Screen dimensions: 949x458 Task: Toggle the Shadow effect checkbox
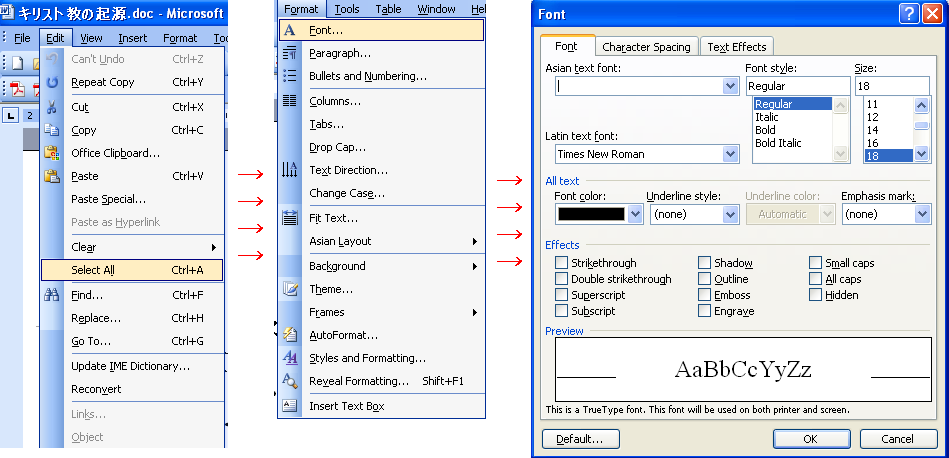pos(704,263)
